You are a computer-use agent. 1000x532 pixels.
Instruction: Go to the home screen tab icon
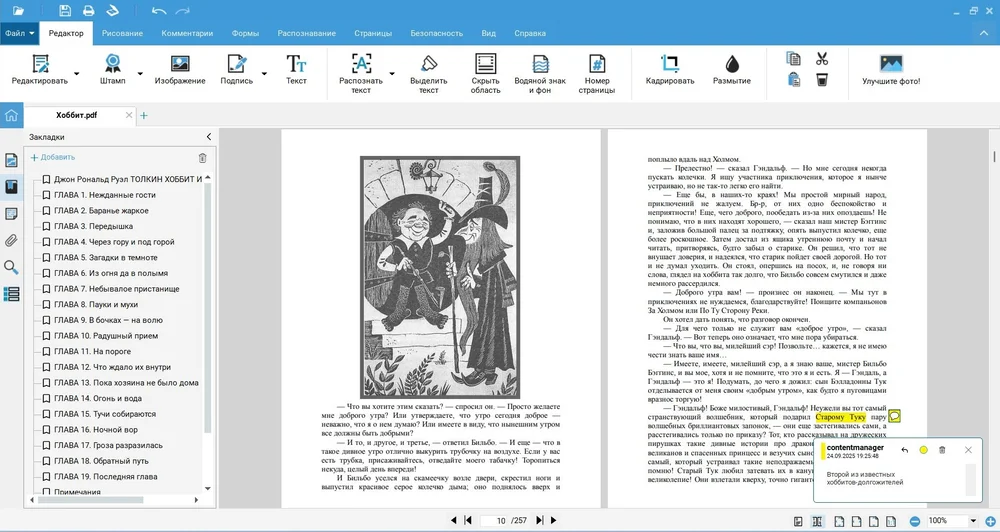coord(11,115)
